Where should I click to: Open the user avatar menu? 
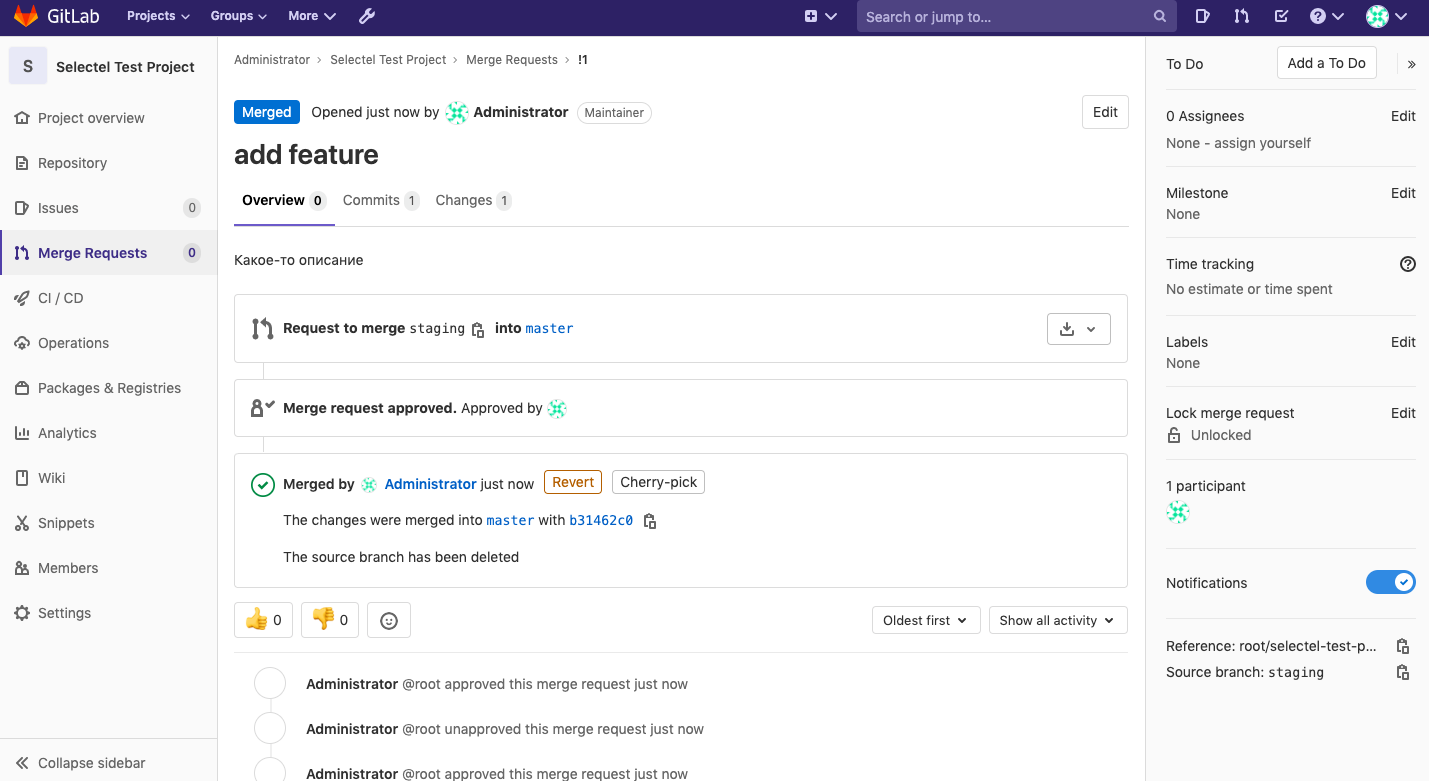point(1387,16)
